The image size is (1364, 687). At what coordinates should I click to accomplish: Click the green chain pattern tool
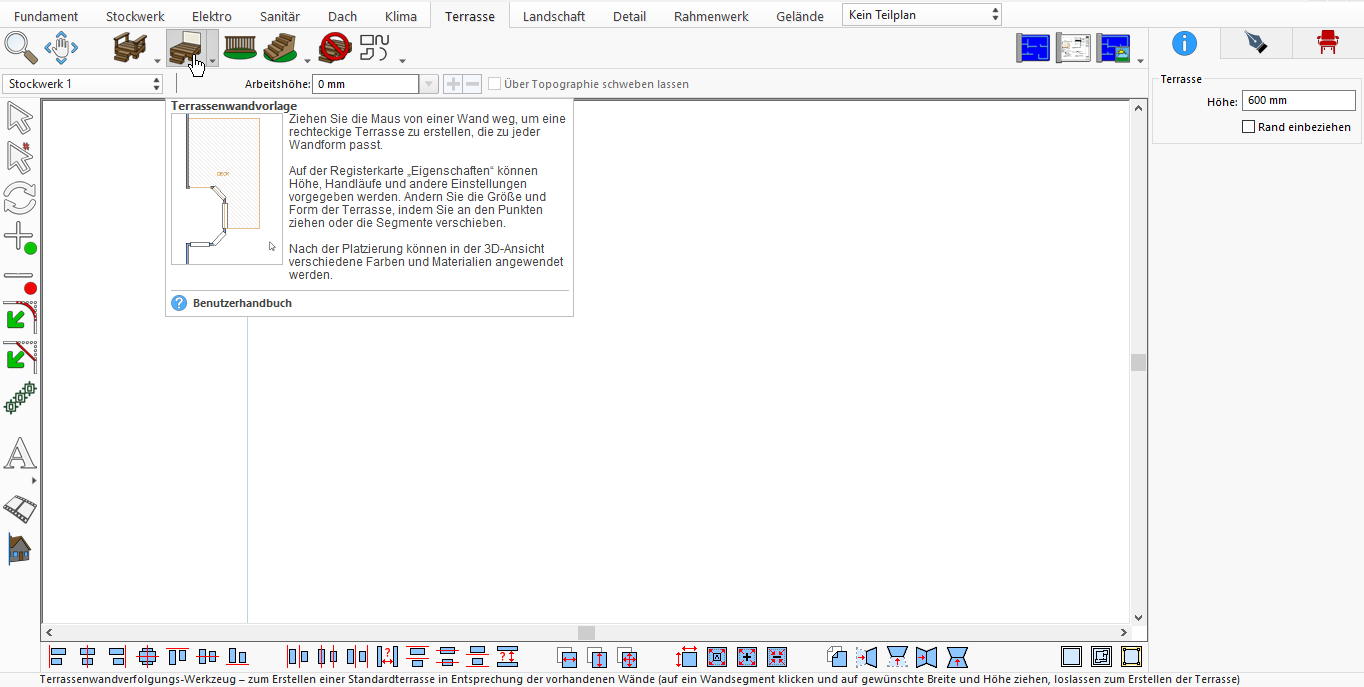tap(20, 398)
